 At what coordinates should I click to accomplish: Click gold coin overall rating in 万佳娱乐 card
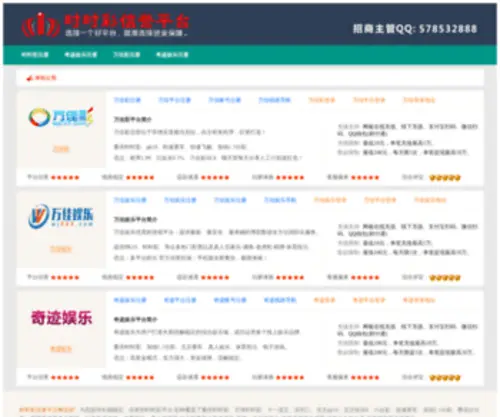(x=445, y=278)
